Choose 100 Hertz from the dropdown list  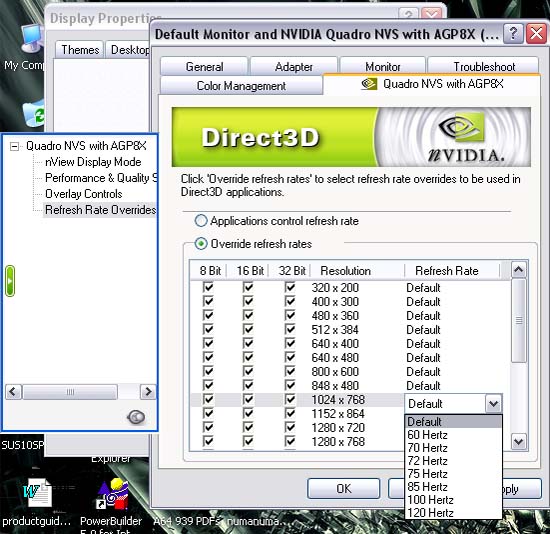453,500
